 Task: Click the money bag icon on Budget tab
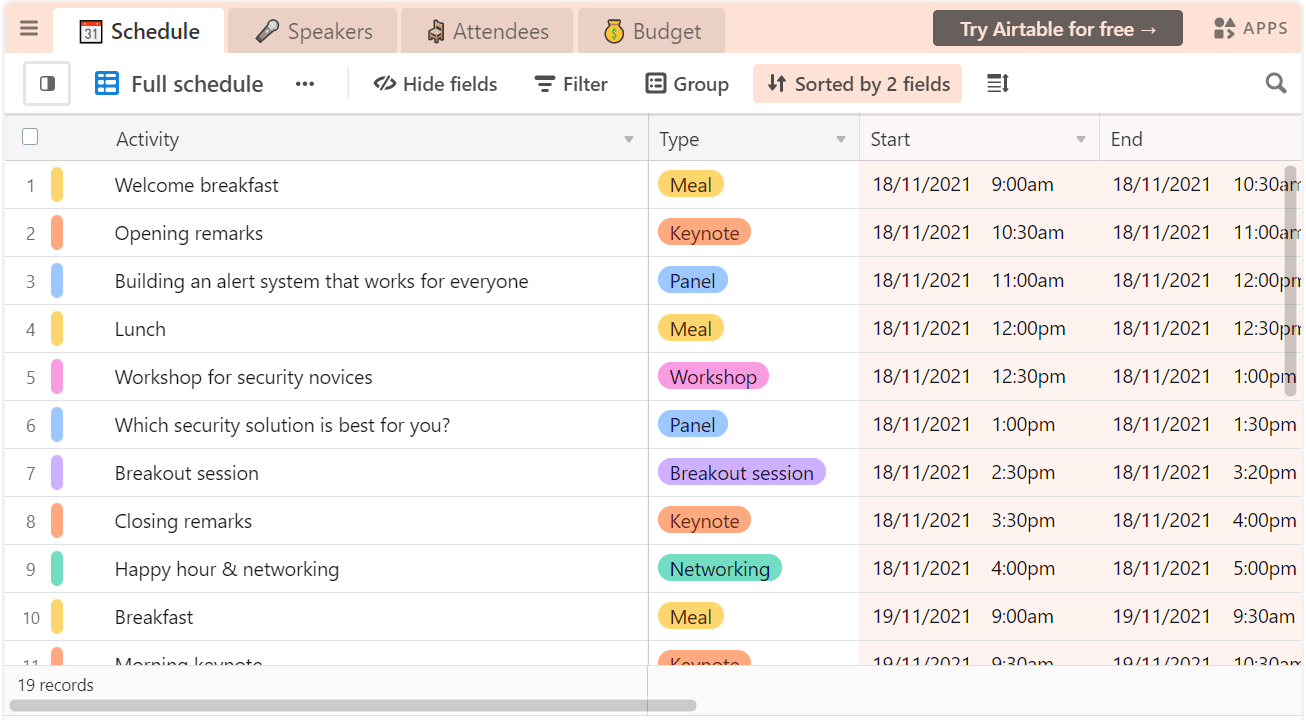tap(614, 31)
